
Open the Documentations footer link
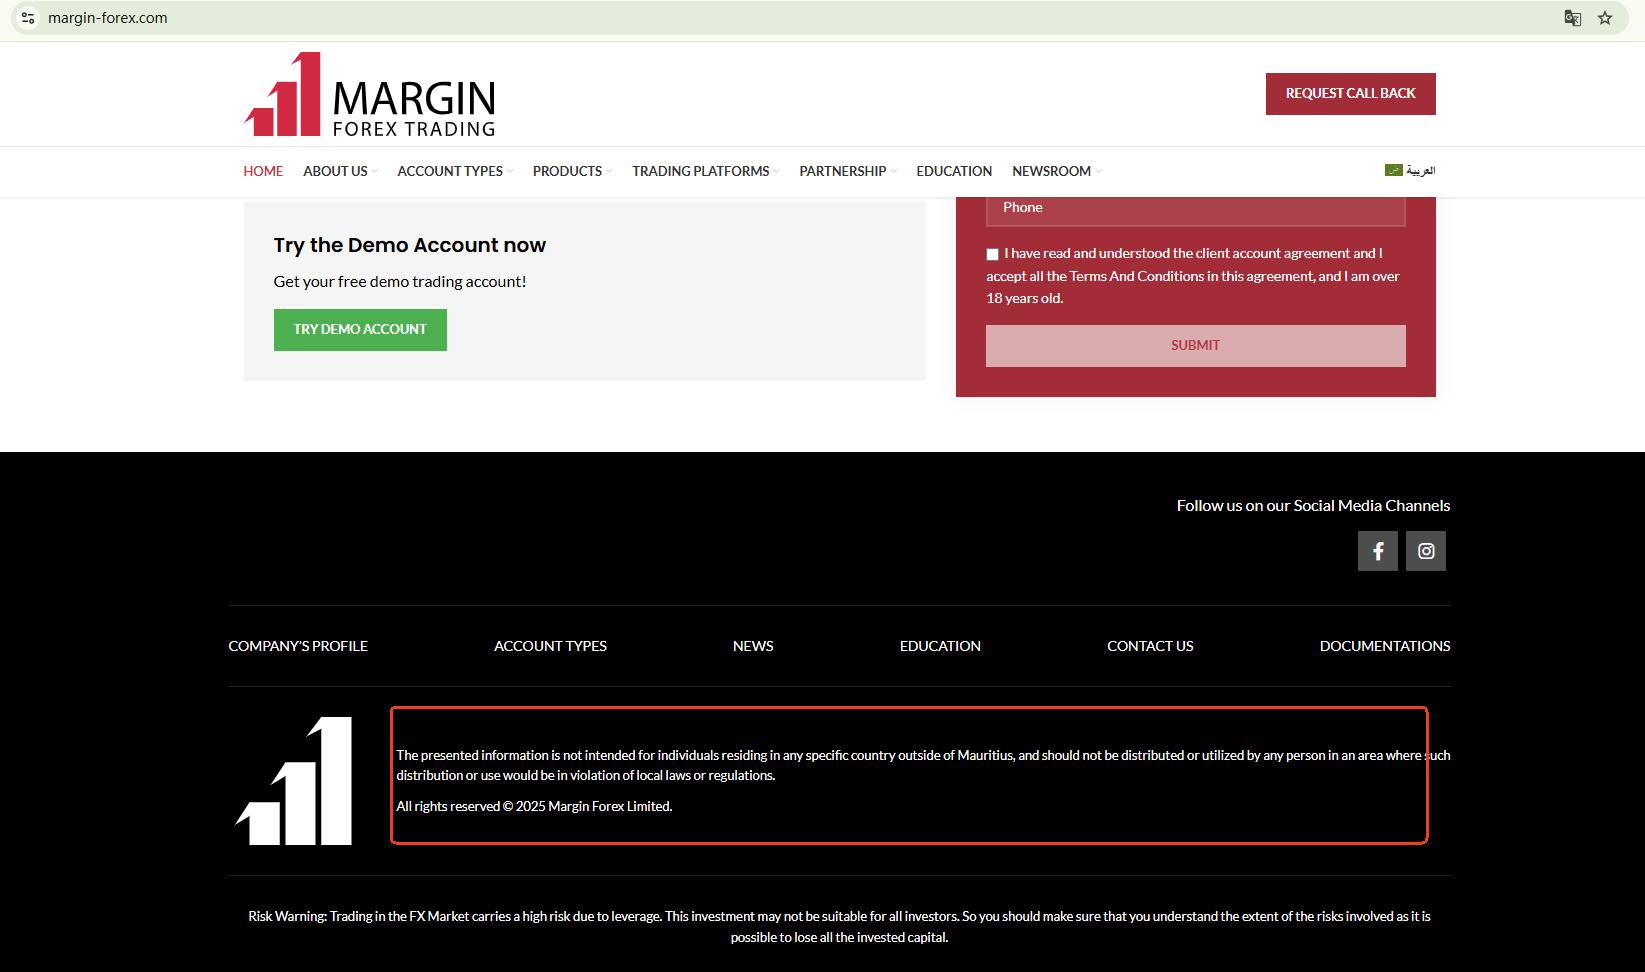tap(1384, 646)
